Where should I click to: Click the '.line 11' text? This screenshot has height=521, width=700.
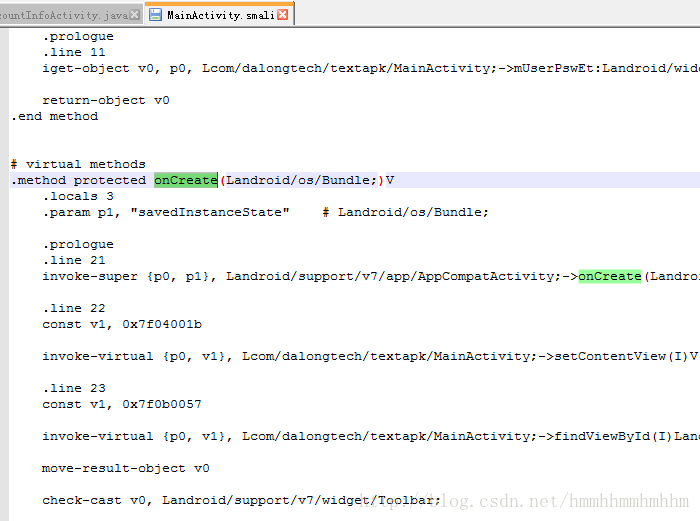coord(74,52)
